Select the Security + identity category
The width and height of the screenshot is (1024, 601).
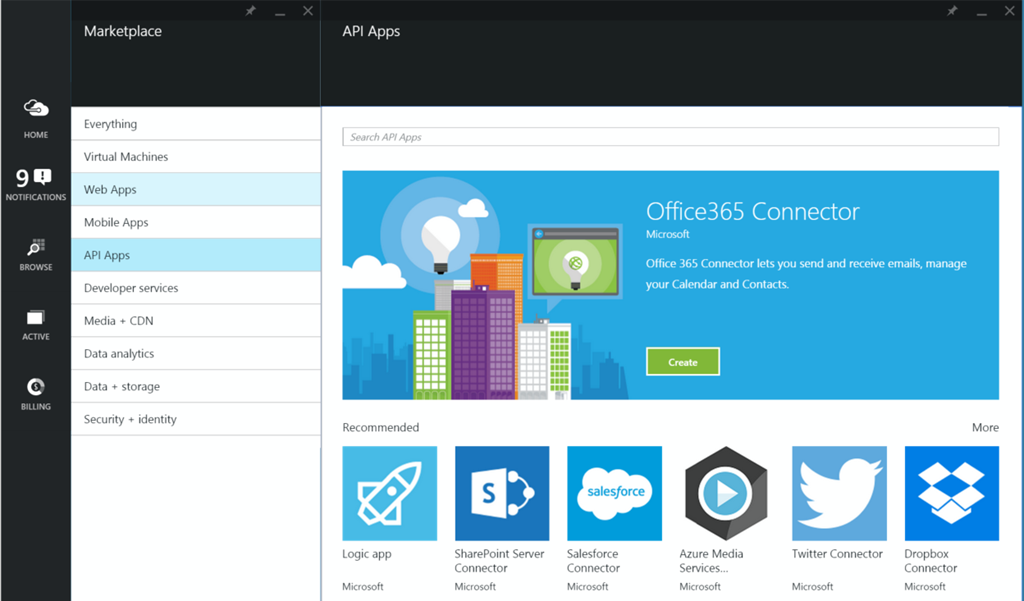[196, 419]
